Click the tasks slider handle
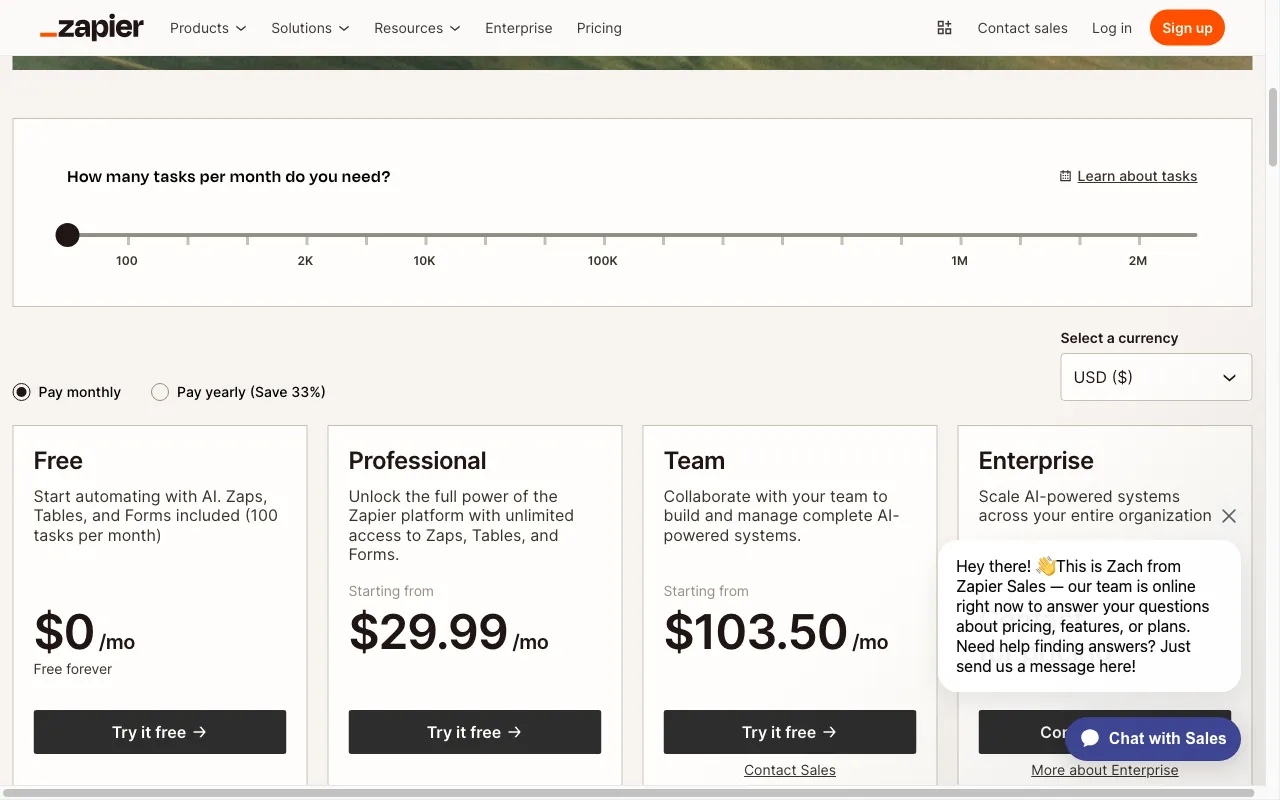 (67, 235)
